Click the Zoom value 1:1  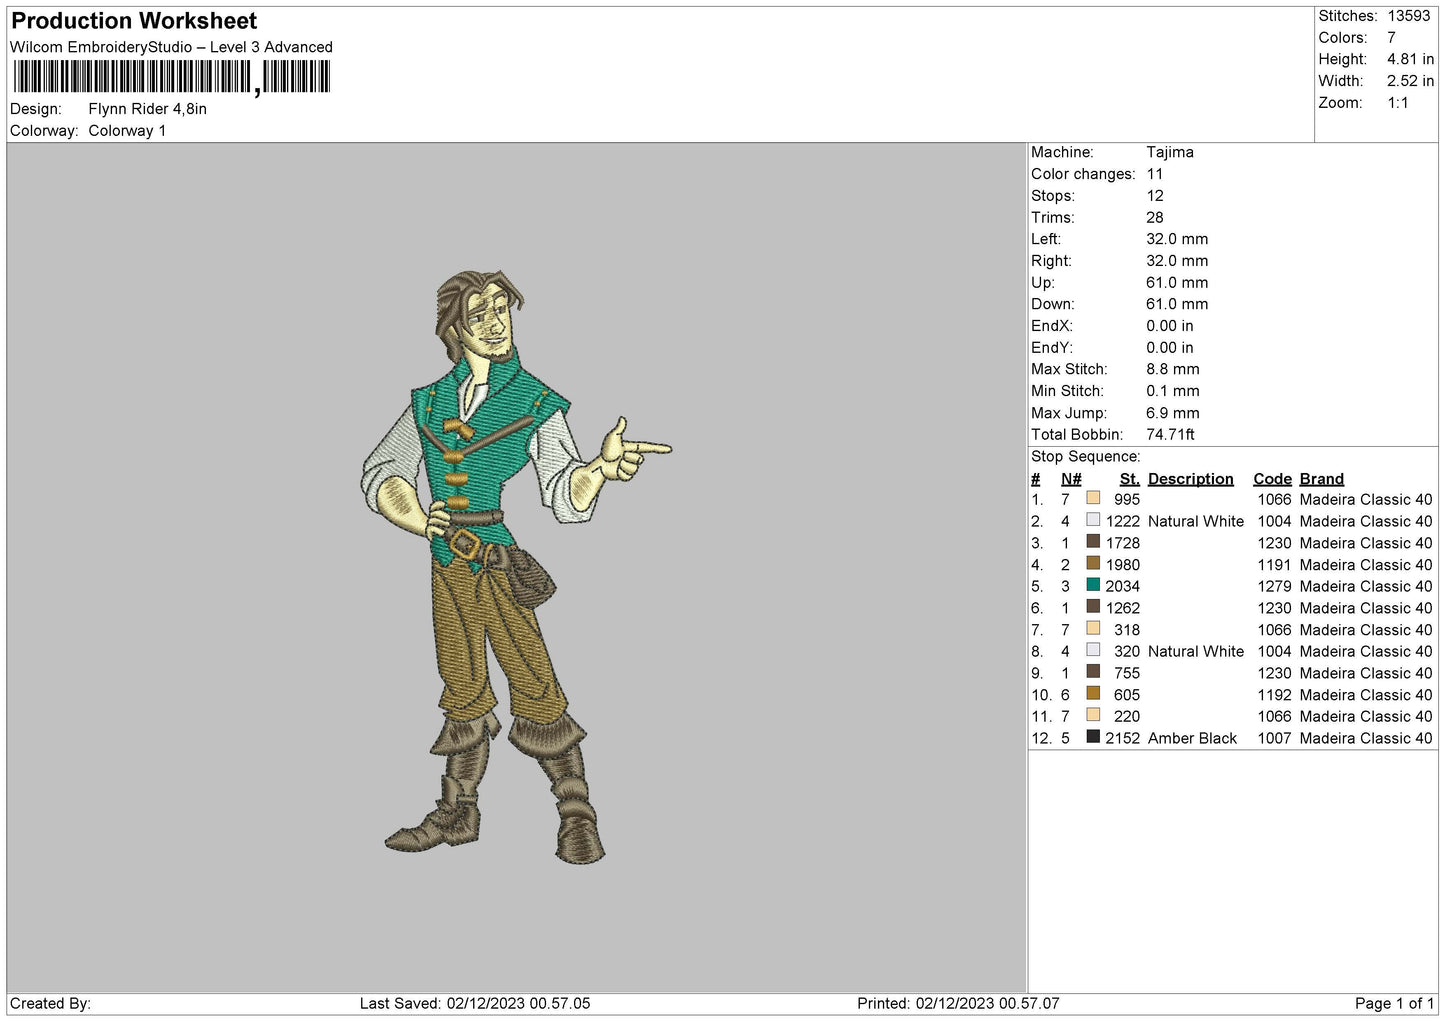pyautogui.click(x=1397, y=103)
